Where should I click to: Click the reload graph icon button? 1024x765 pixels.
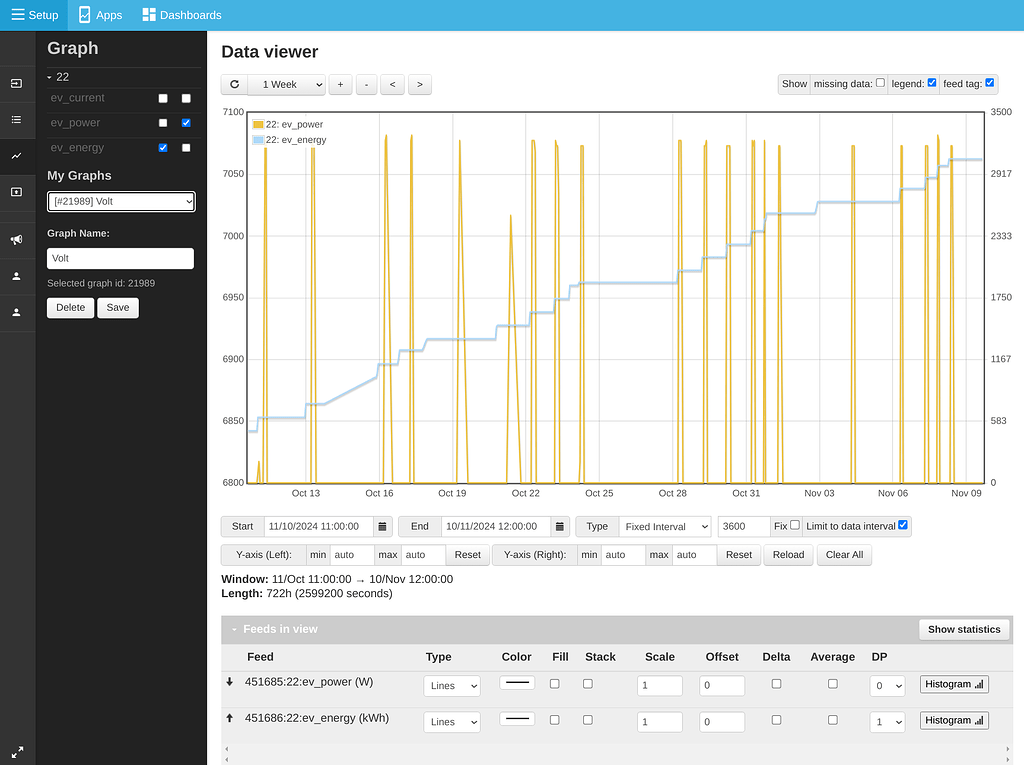[234, 85]
